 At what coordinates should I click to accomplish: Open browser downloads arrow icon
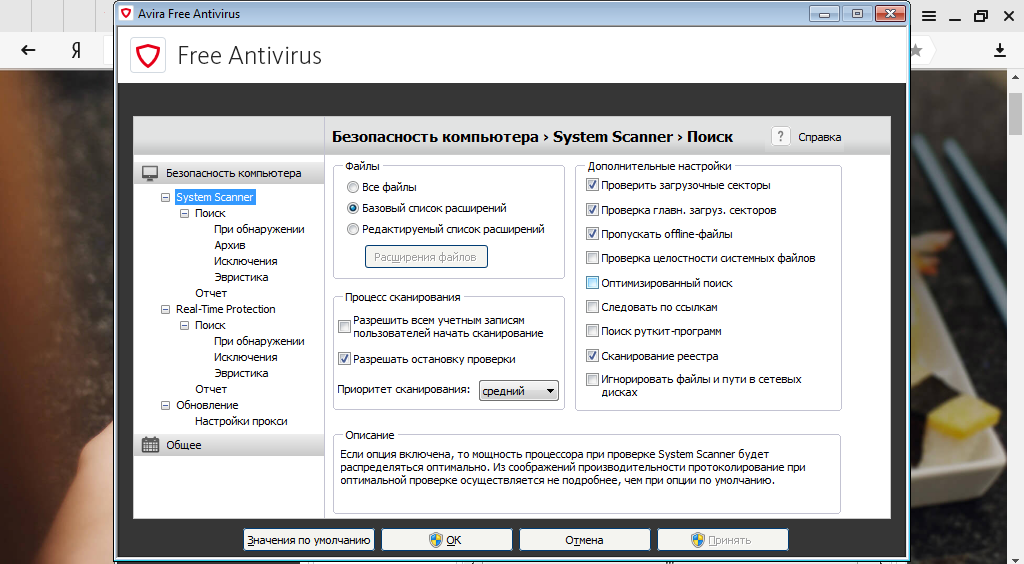1000,50
